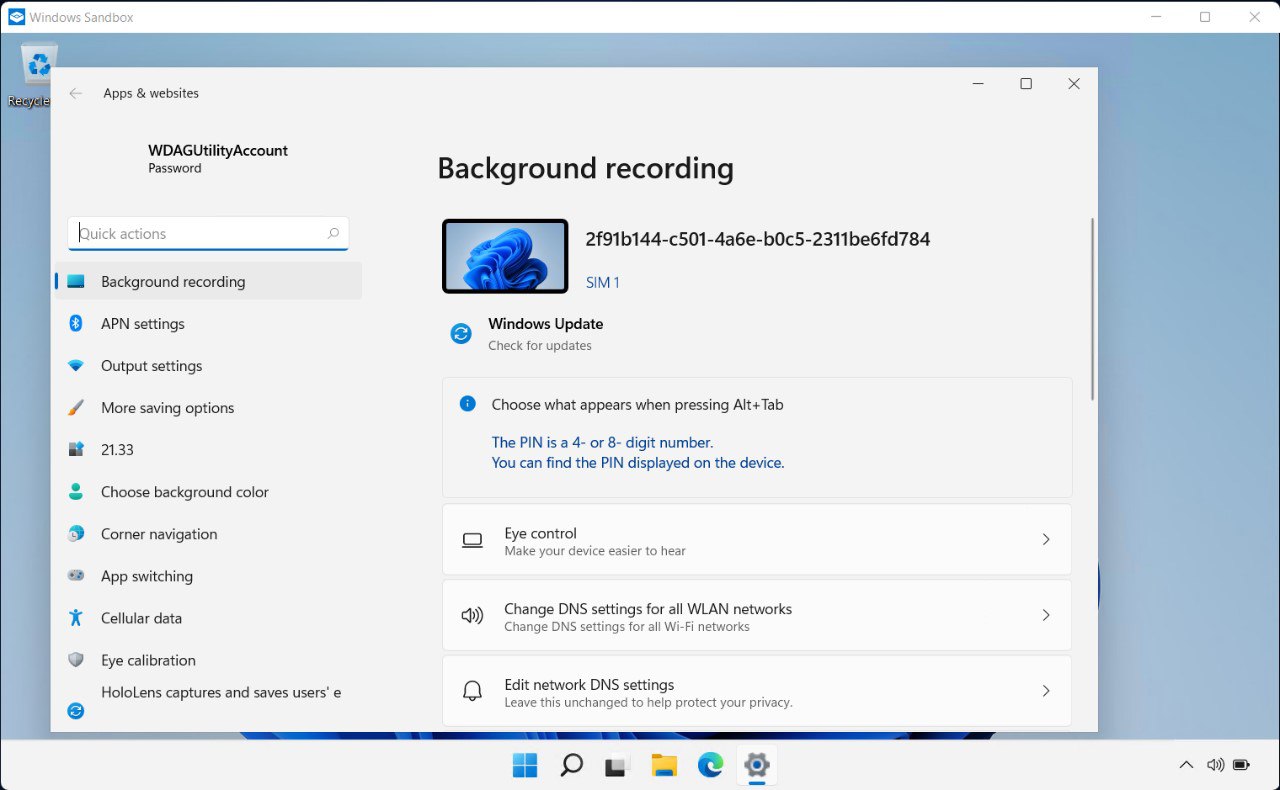Click the SIM 1 link
Screen dimensions: 1280x790
[x=602, y=283]
